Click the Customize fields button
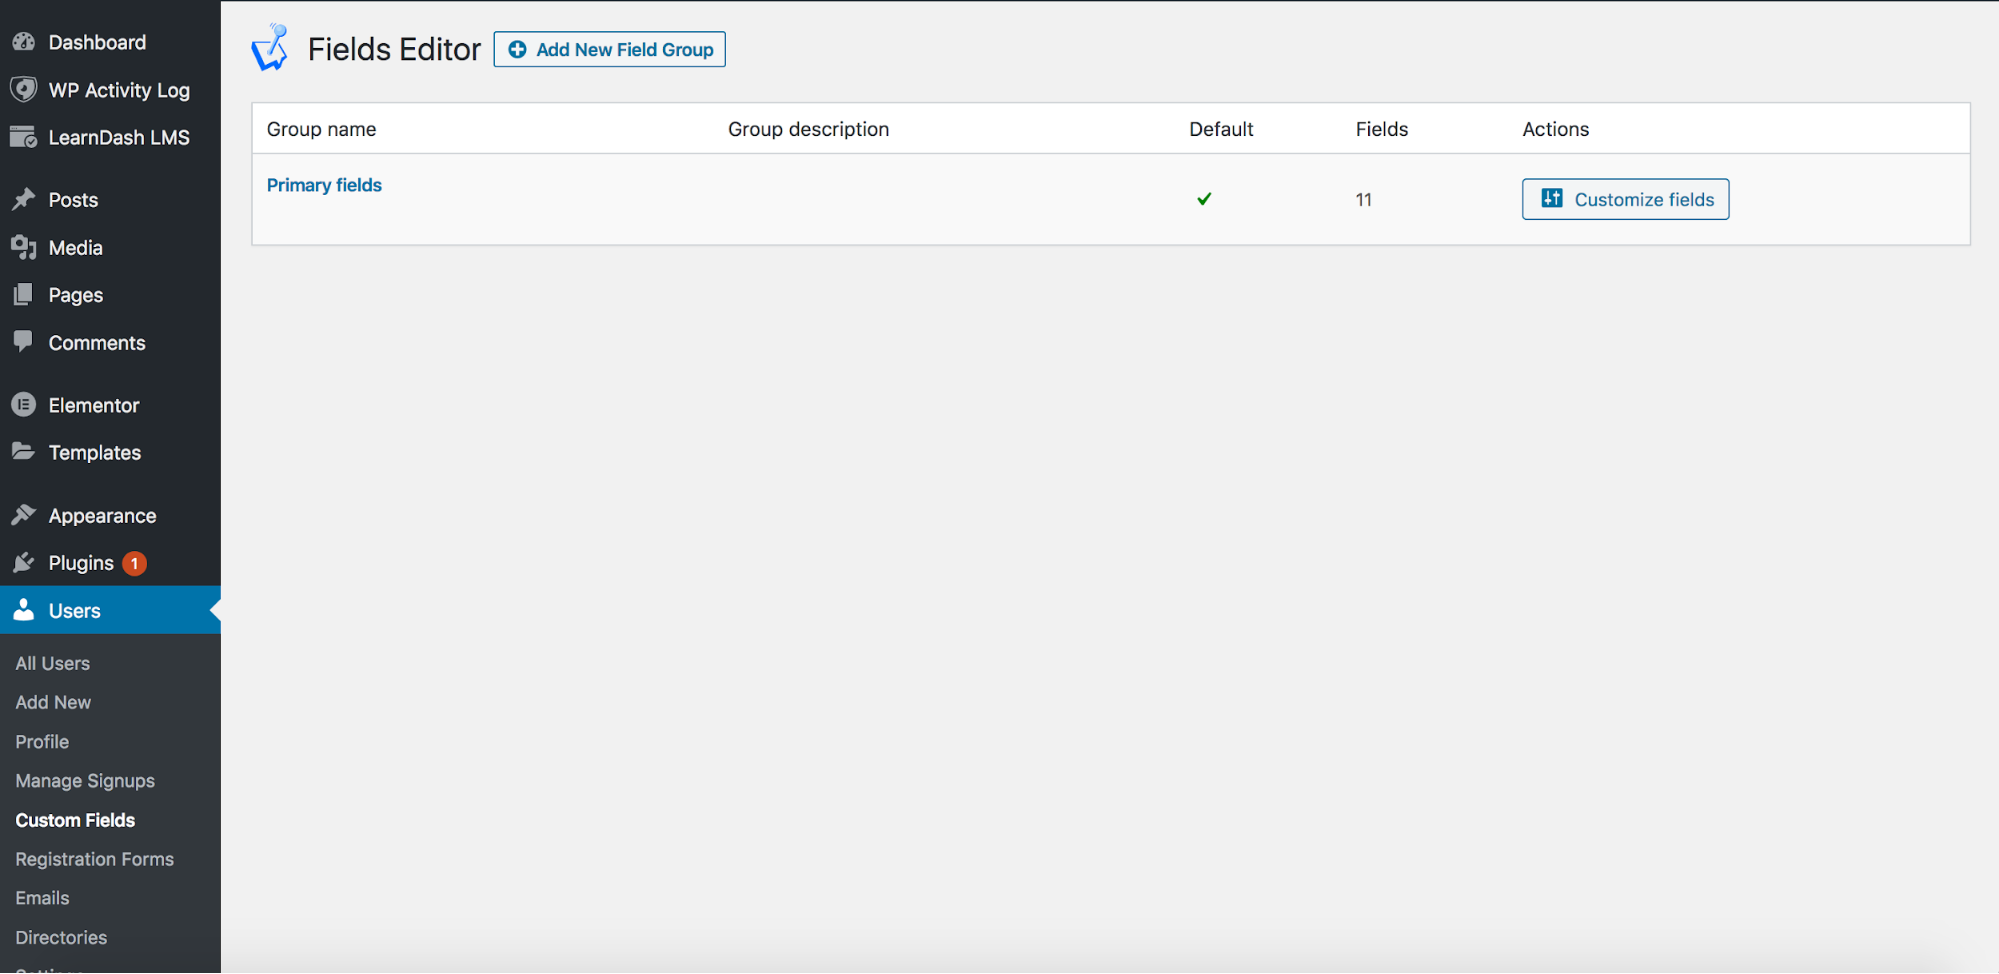1999x974 pixels. click(1625, 199)
